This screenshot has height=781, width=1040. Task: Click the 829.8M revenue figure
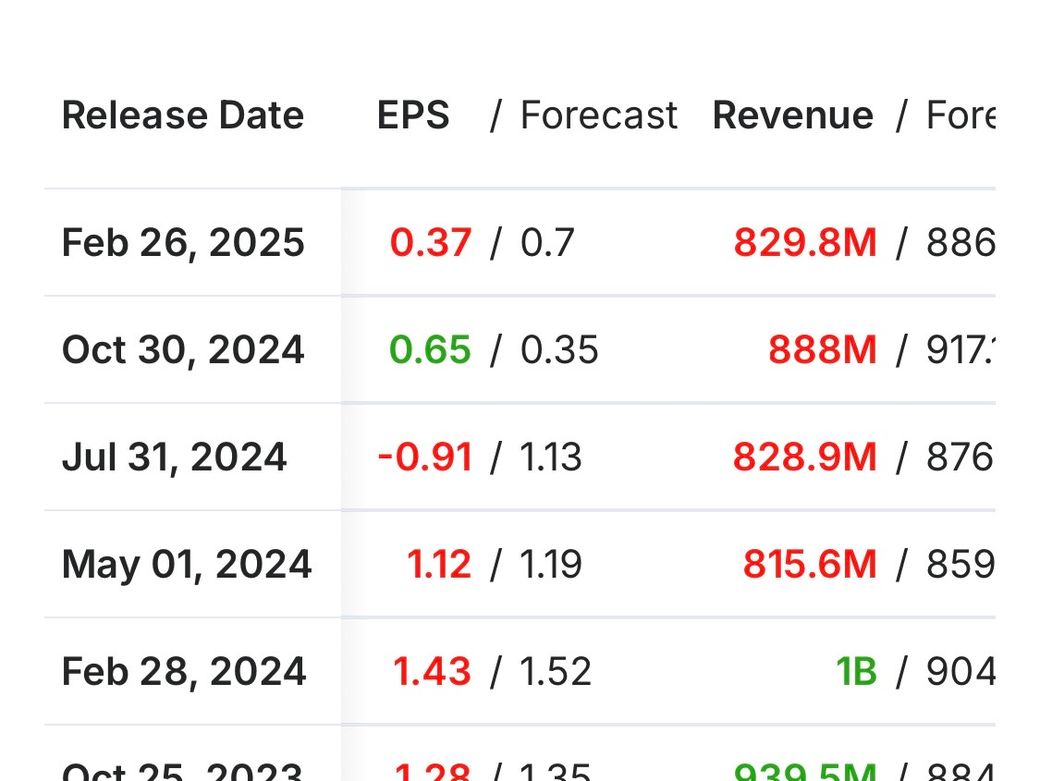(804, 243)
